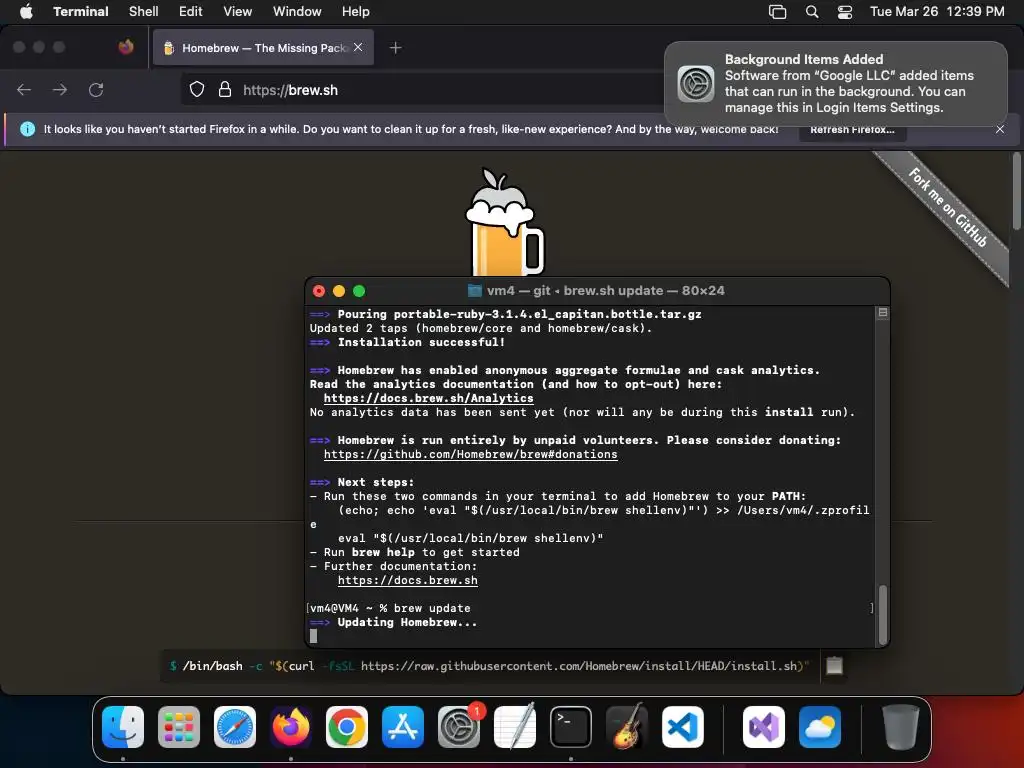The image size is (1024, 768).
Task: Open the Help menu
Action: click(x=356, y=12)
